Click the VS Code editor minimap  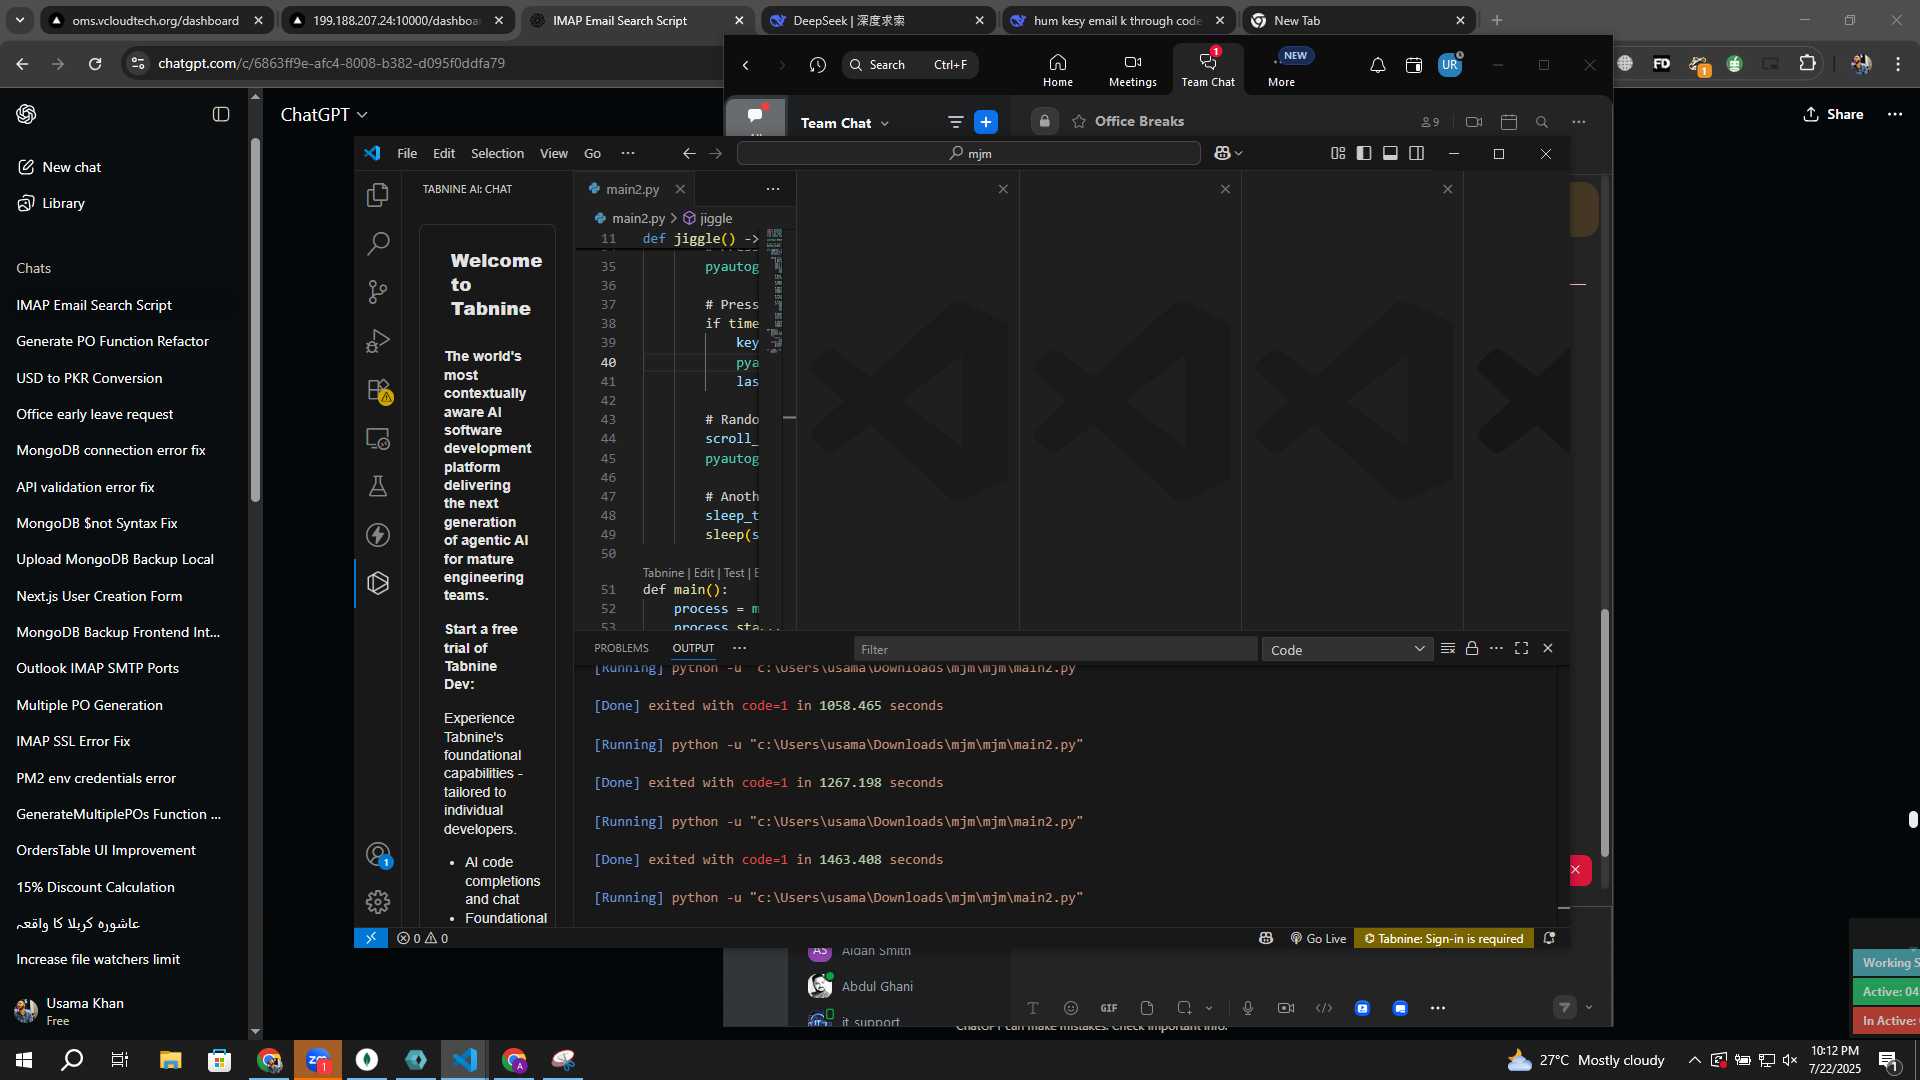[774, 290]
